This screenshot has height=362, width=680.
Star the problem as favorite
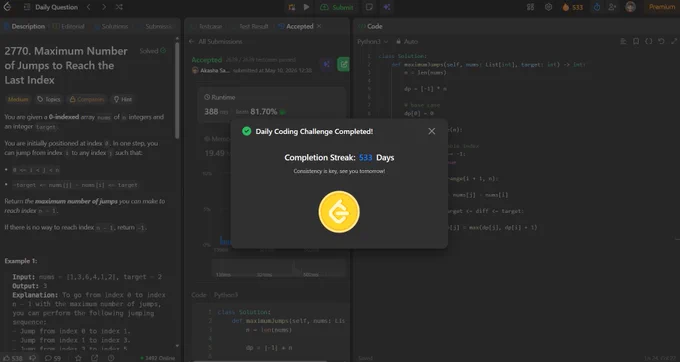pyautogui.click(x=78, y=358)
